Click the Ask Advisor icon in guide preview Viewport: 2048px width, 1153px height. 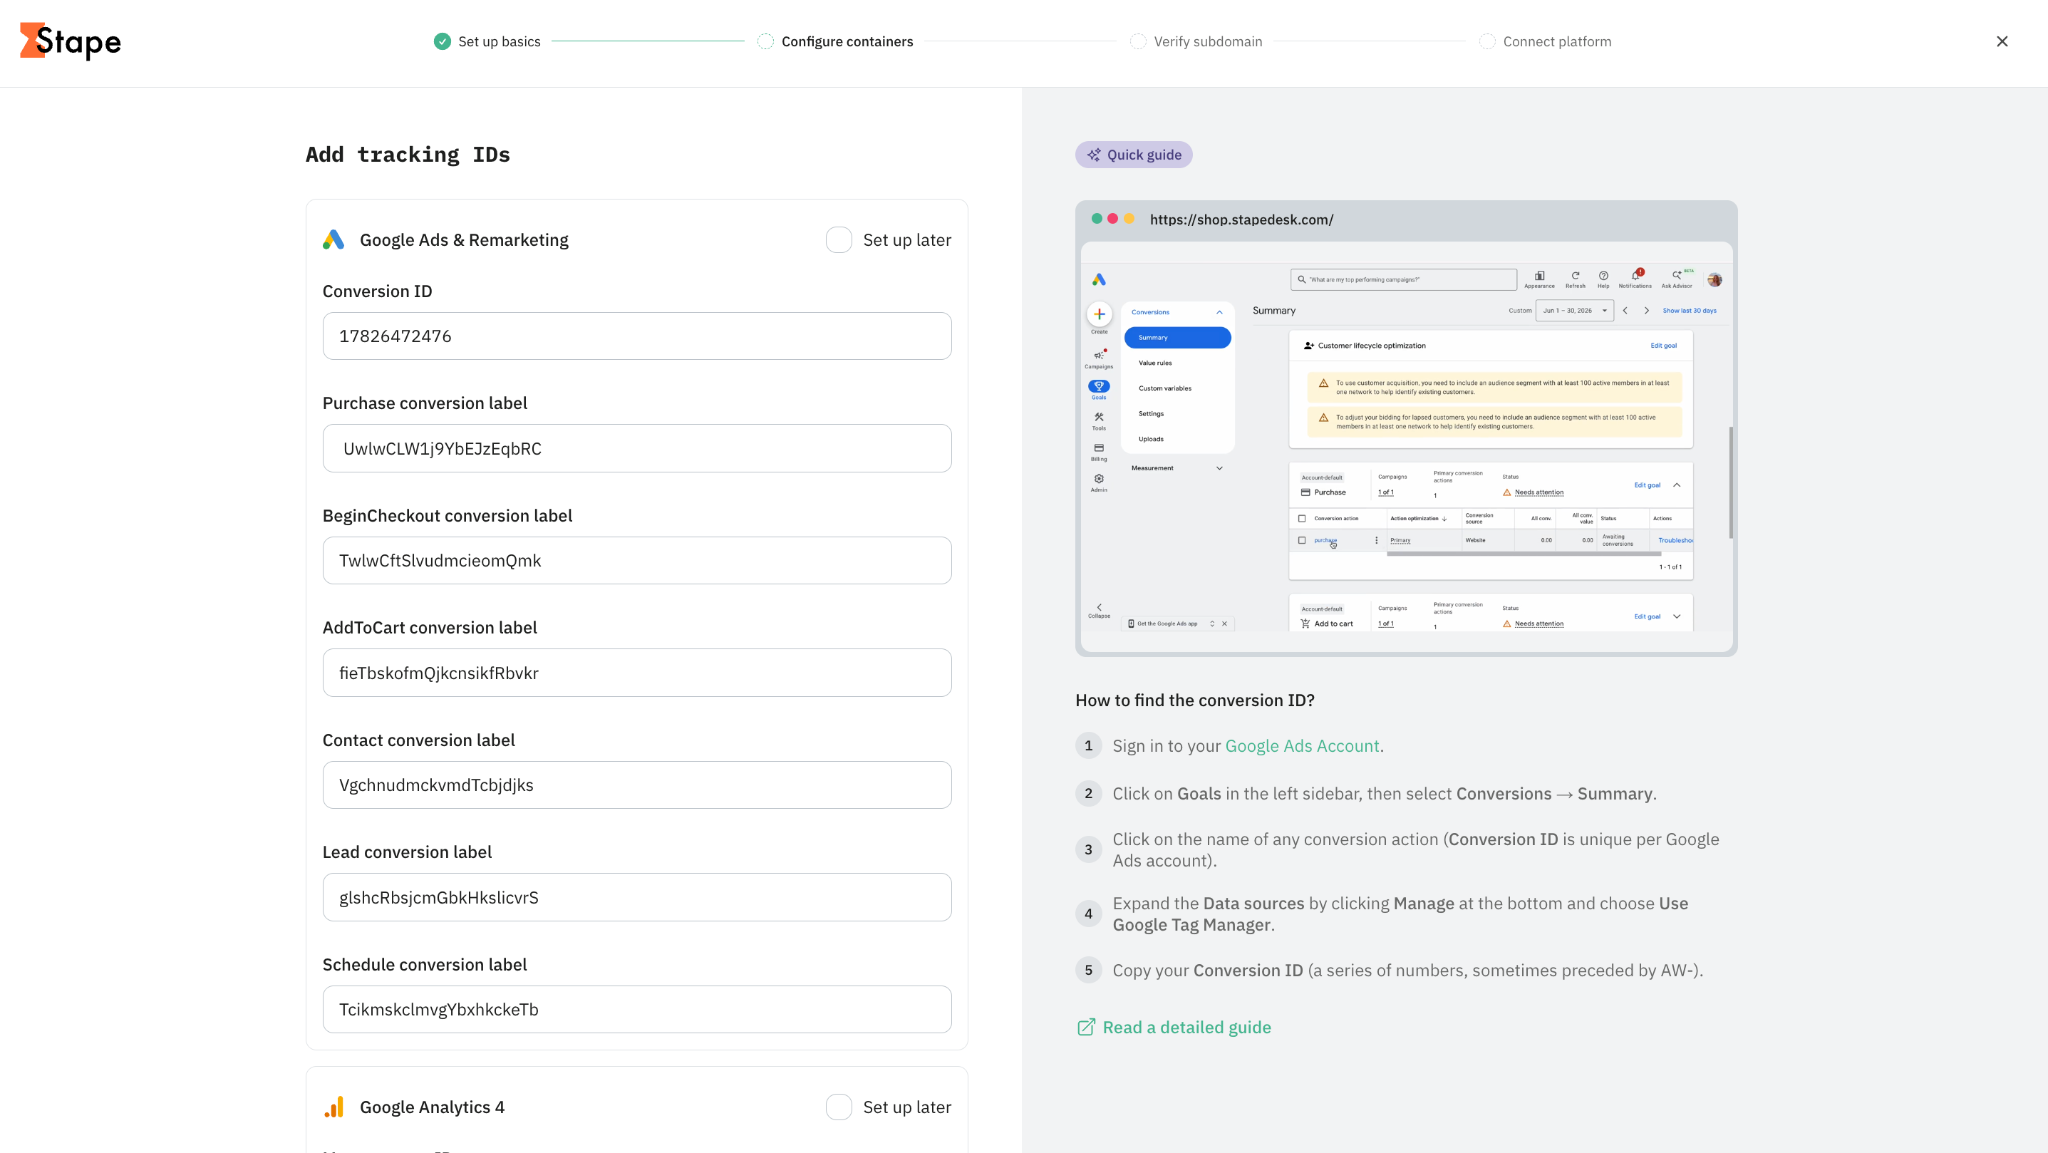coord(1677,274)
